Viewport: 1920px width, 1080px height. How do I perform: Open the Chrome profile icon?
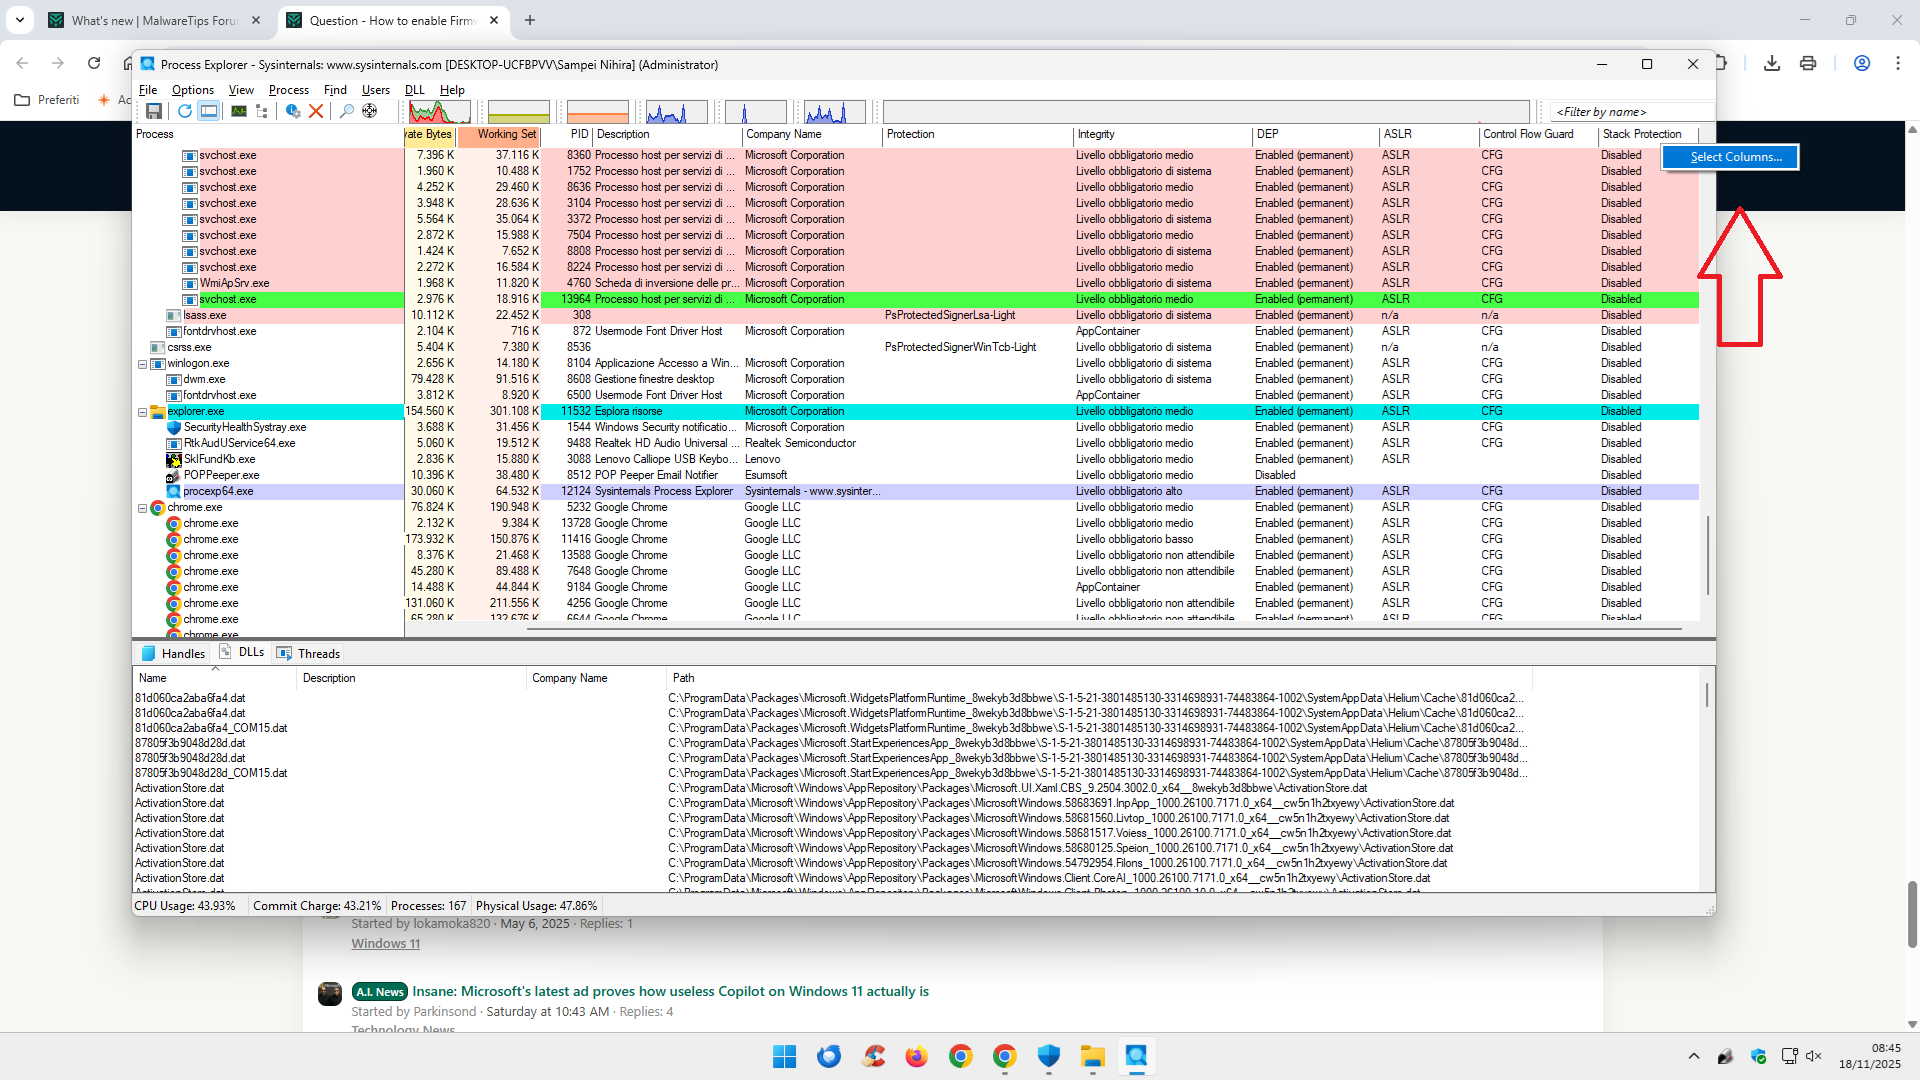point(1862,63)
